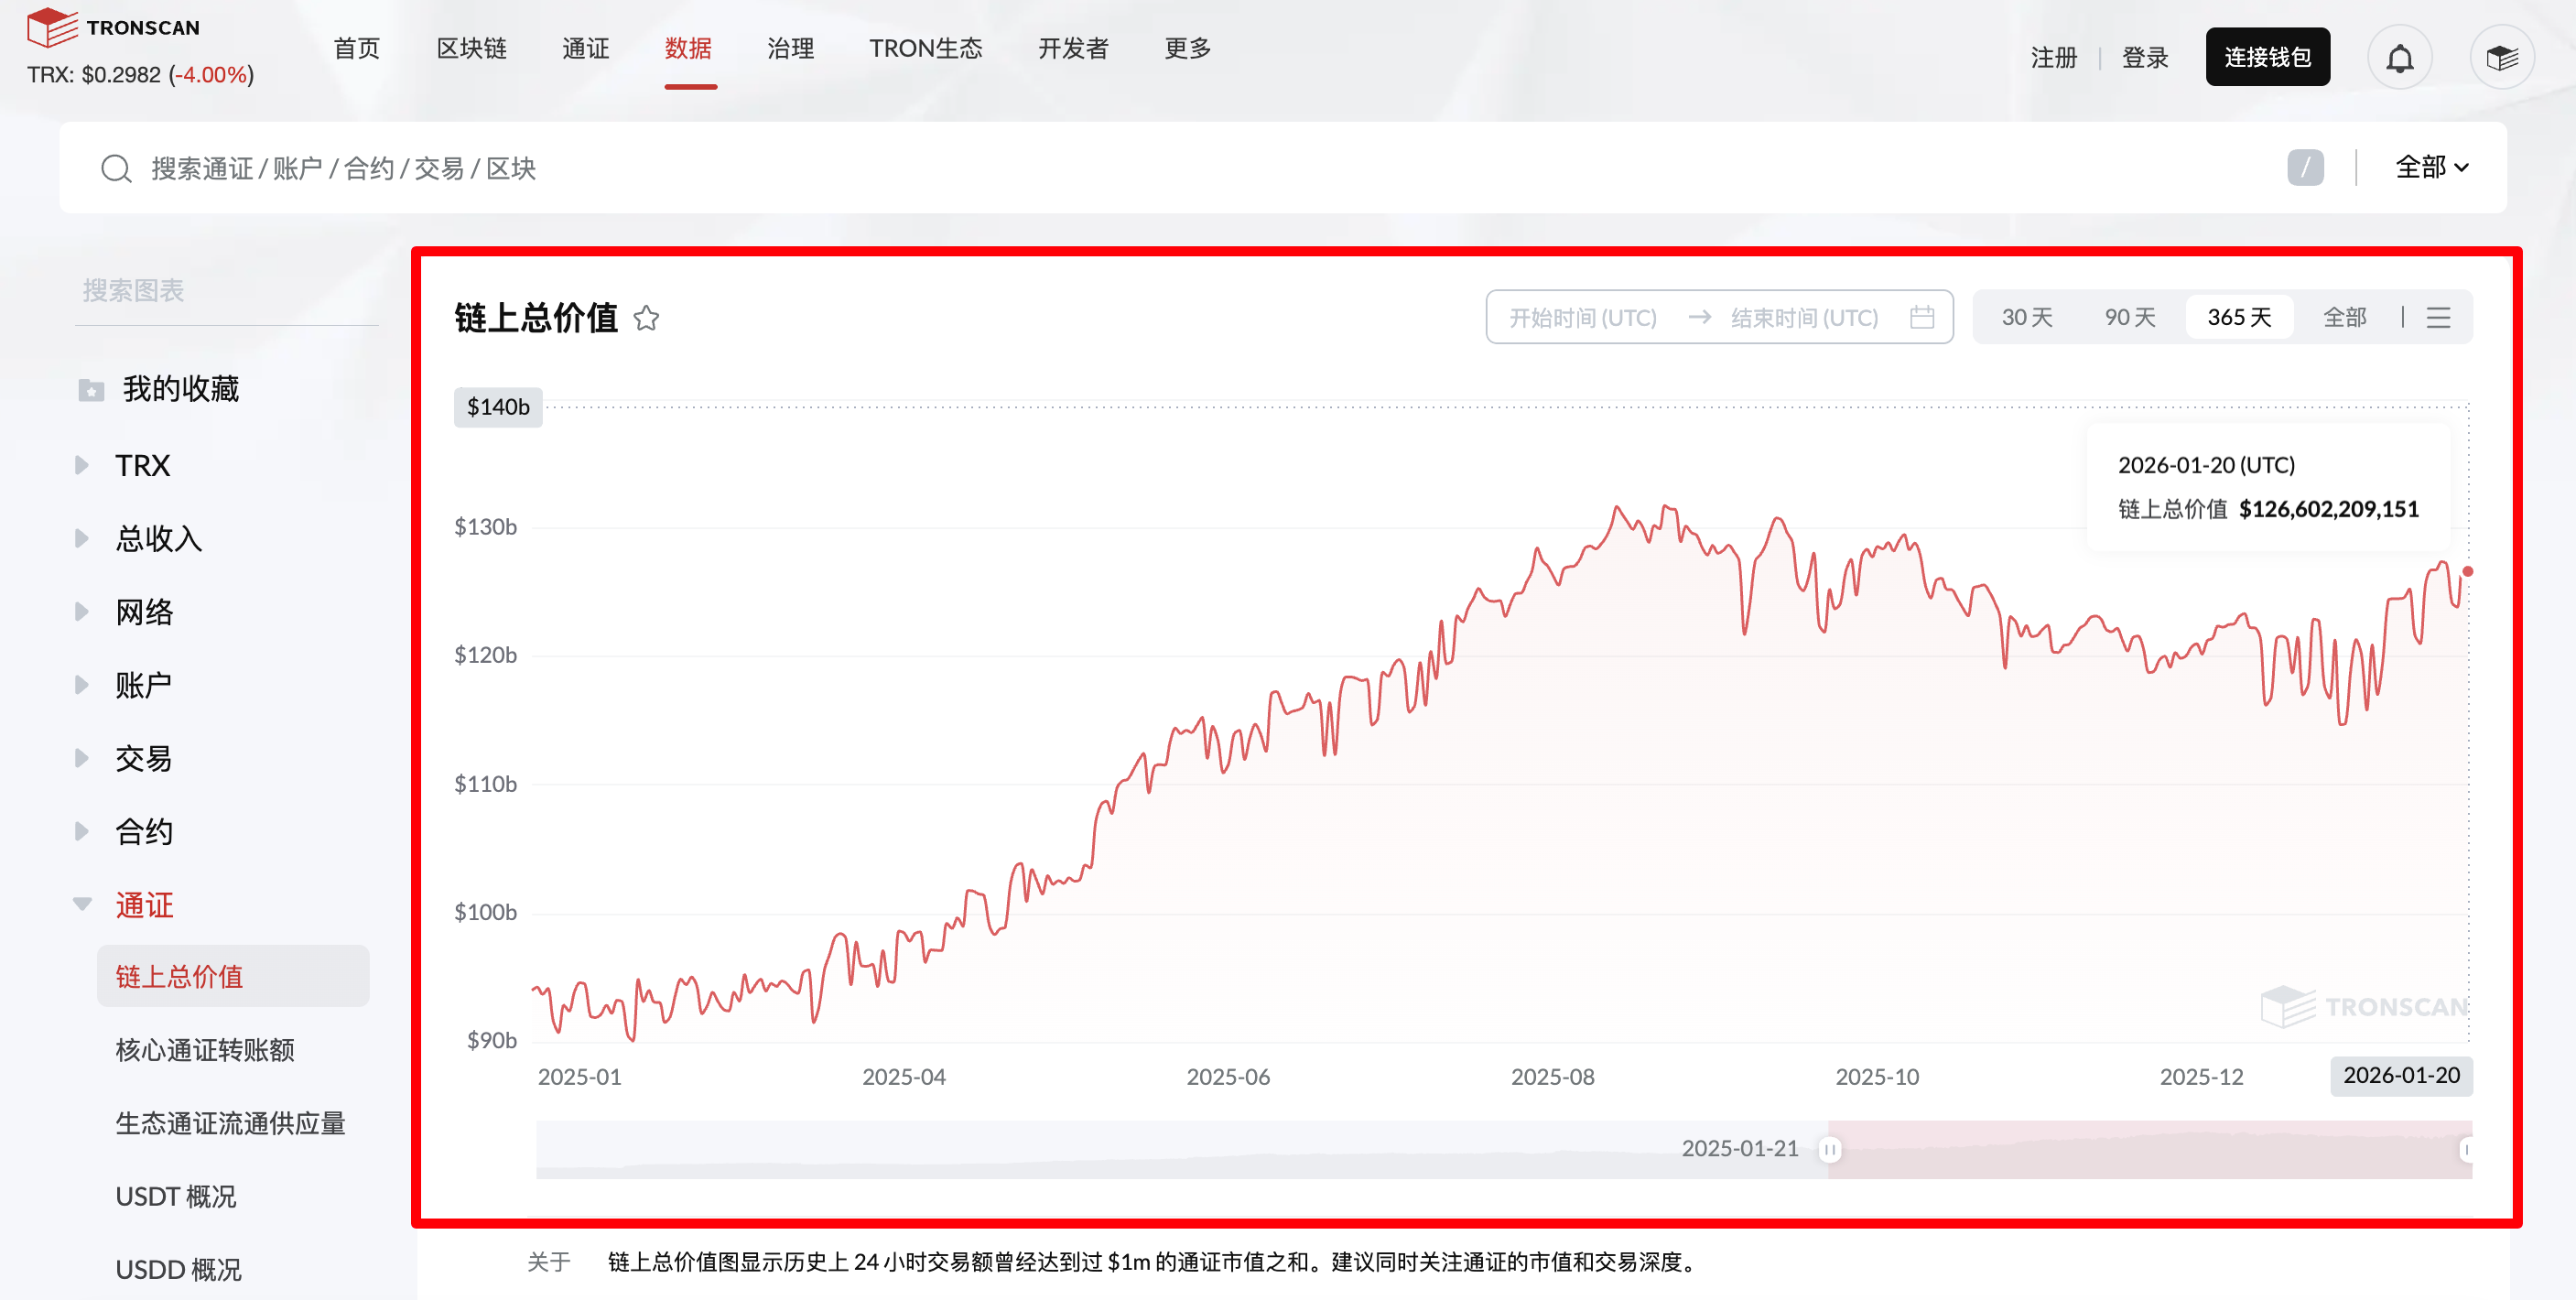
Task: Click the $110b y-axis label
Action: coord(485,784)
